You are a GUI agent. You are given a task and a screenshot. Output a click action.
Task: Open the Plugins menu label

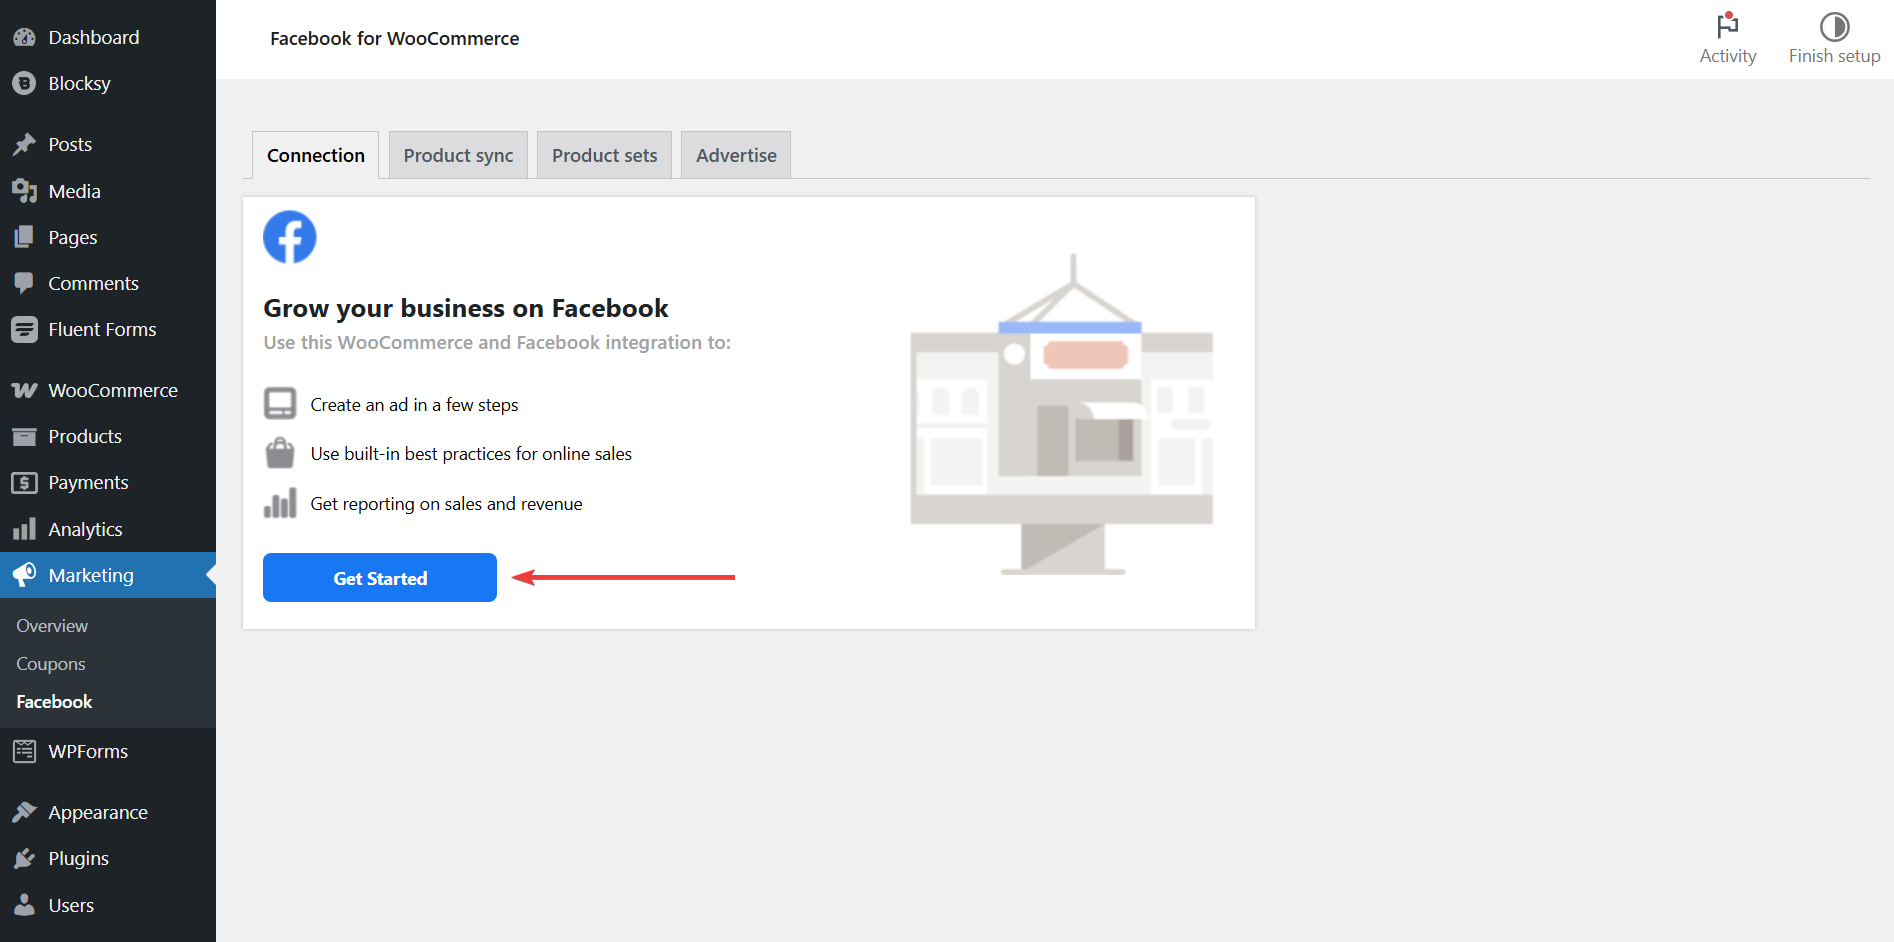(78, 858)
